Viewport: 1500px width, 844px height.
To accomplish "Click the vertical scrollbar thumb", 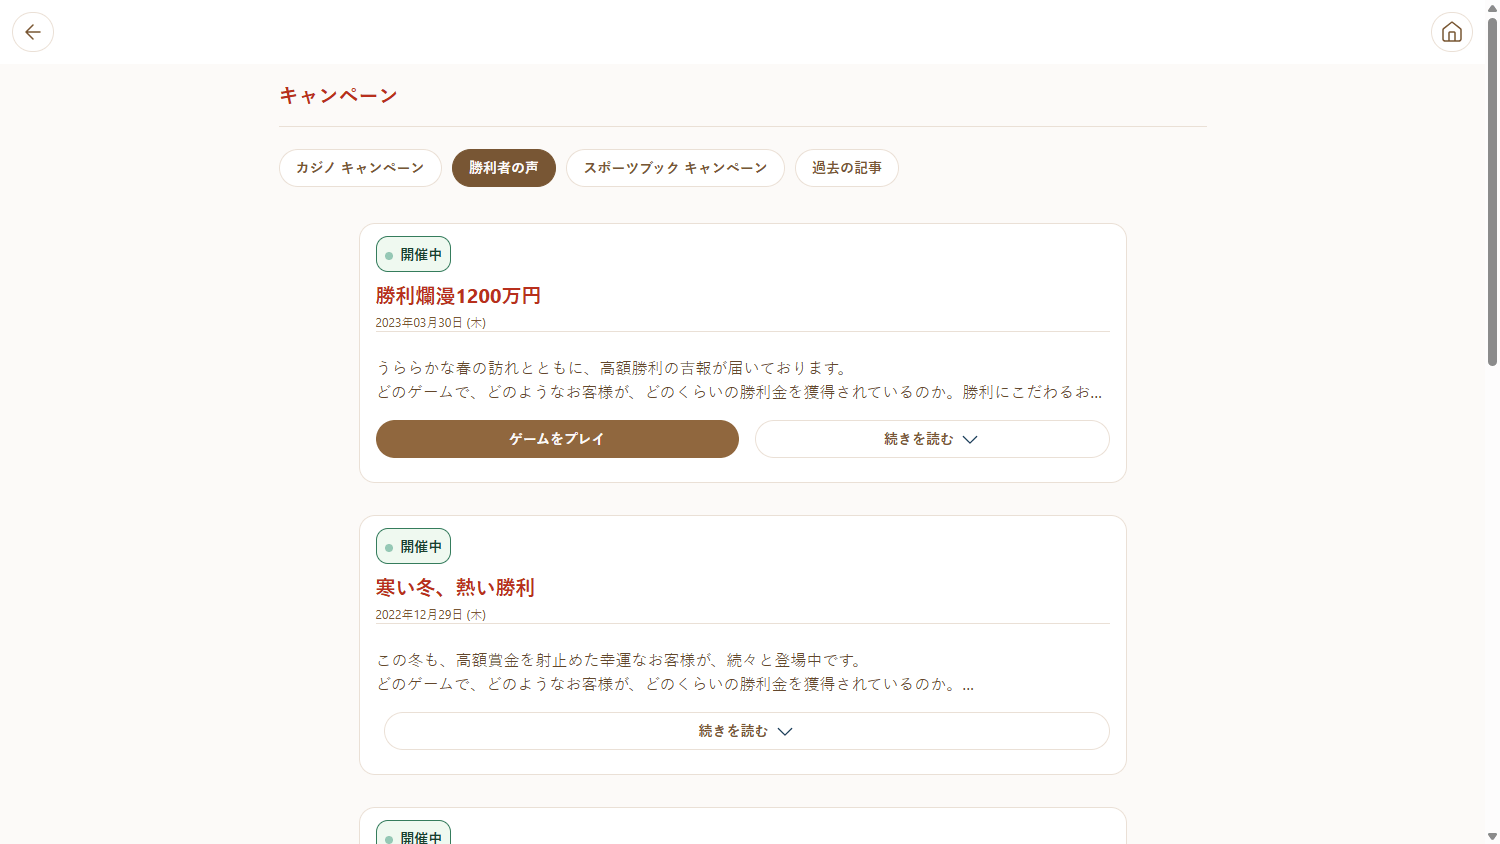I will [1492, 190].
